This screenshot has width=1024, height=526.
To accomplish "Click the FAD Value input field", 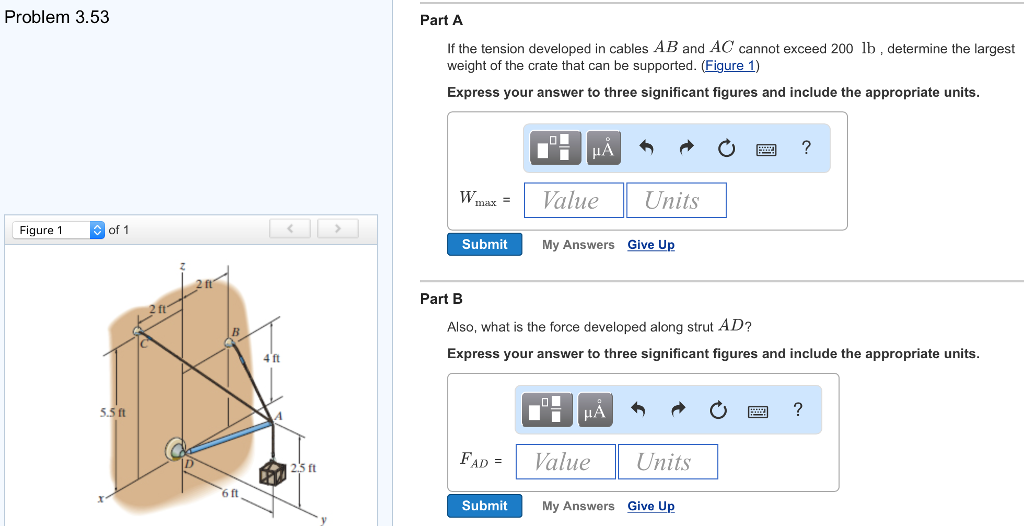I will 566,462.
